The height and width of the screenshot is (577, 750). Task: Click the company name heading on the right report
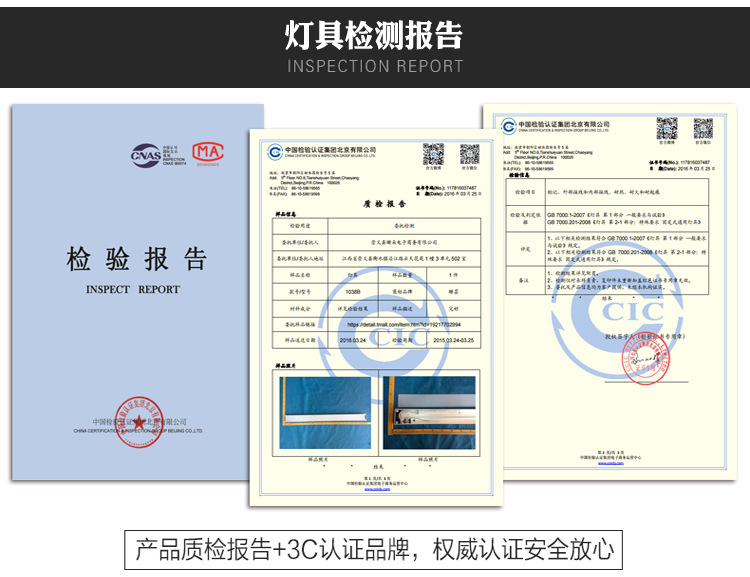click(x=564, y=124)
